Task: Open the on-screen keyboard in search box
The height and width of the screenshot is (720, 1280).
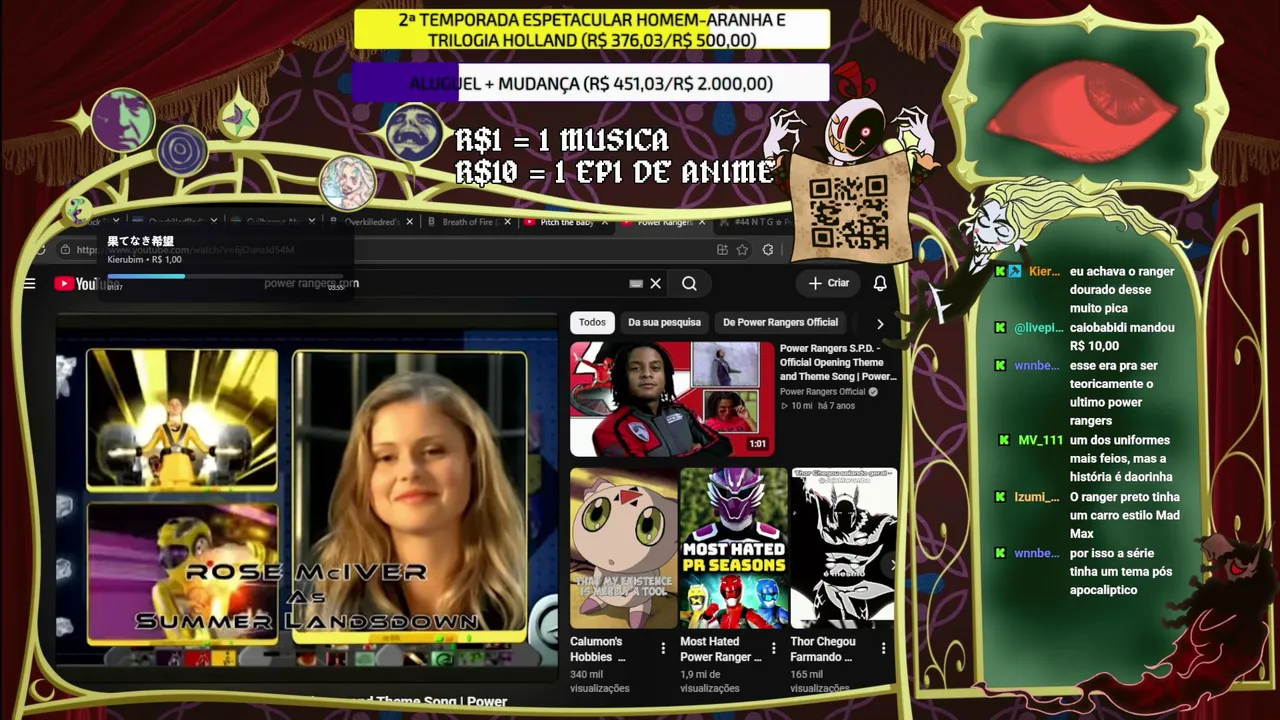Action: [x=636, y=284]
